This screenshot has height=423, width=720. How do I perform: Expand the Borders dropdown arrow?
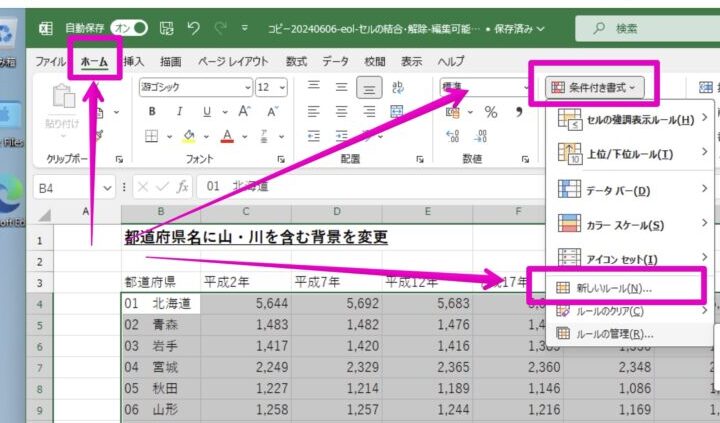[x=169, y=136]
